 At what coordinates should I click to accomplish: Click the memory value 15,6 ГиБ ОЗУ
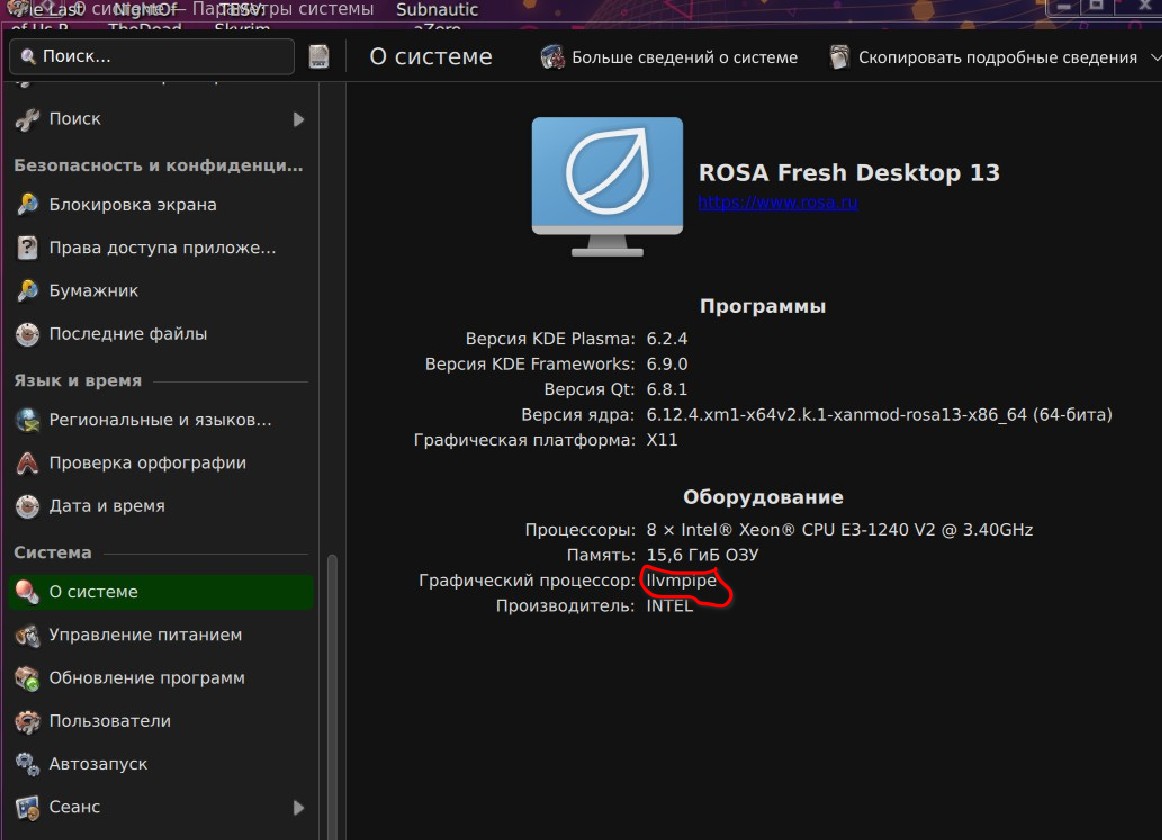(x=703, y=555)
